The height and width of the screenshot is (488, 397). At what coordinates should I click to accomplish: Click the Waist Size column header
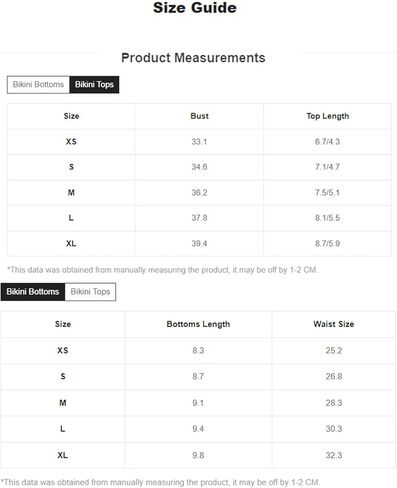click(334, 324)
